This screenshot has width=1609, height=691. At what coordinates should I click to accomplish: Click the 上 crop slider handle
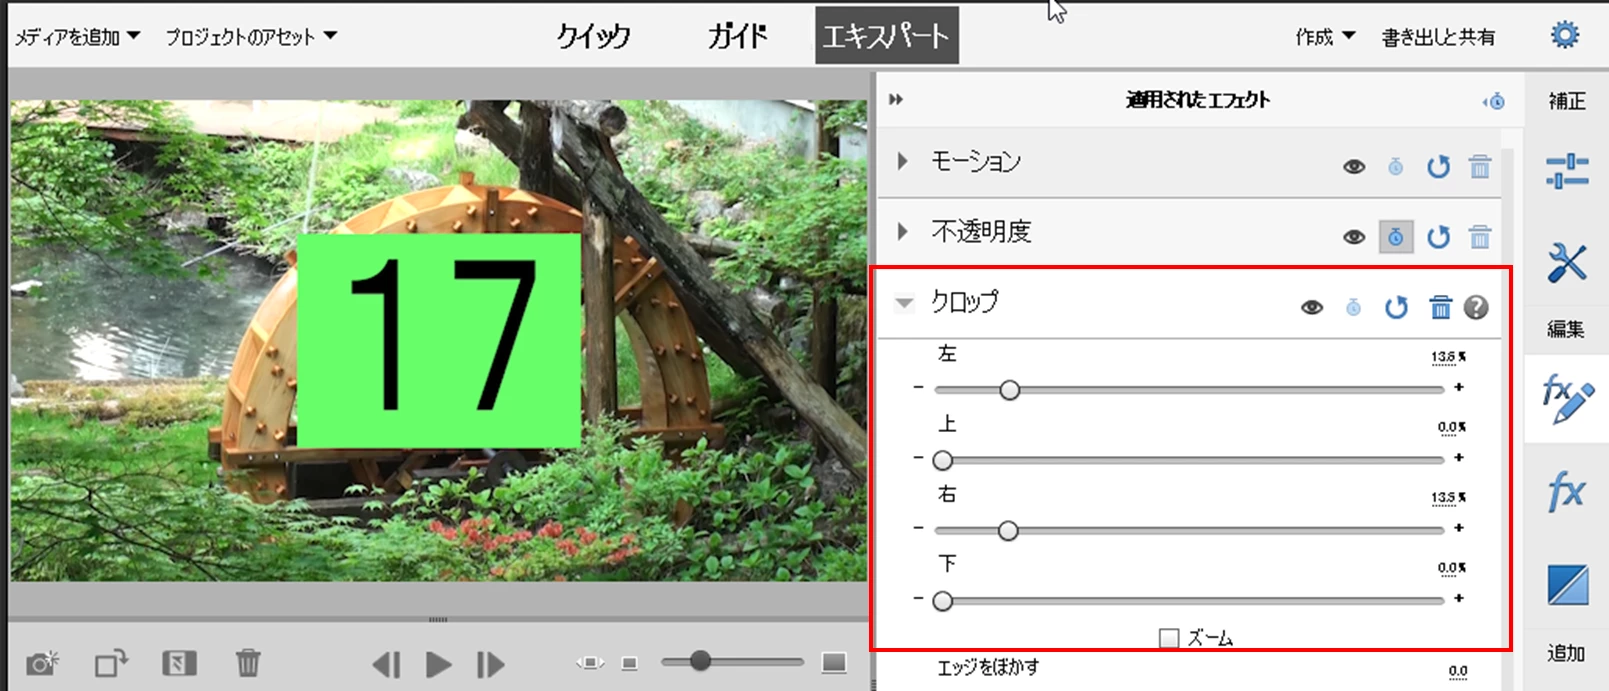pos(942,460)
